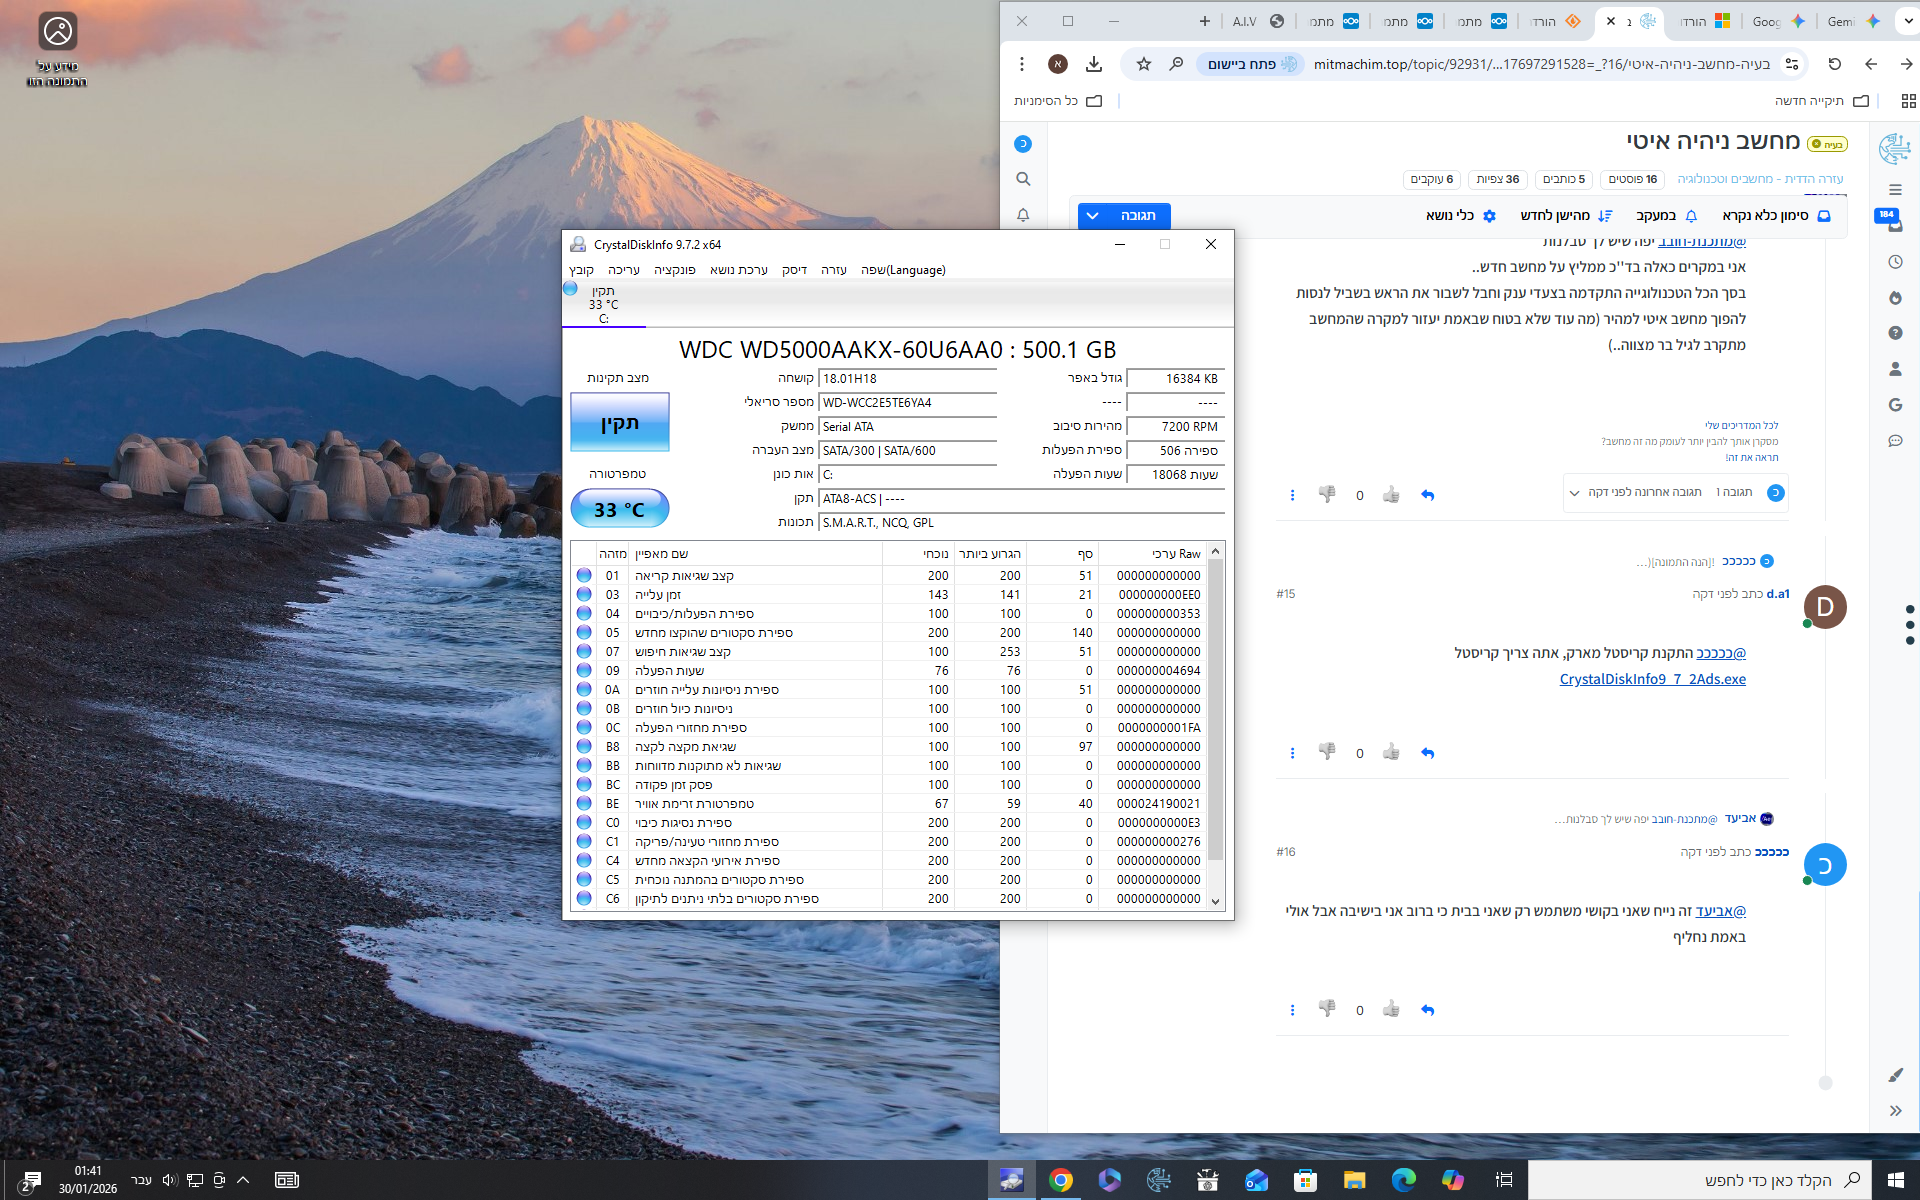Open three-dot menu of post #16
This screenshot has height=1200, width=1920.
point(1292,1010)
